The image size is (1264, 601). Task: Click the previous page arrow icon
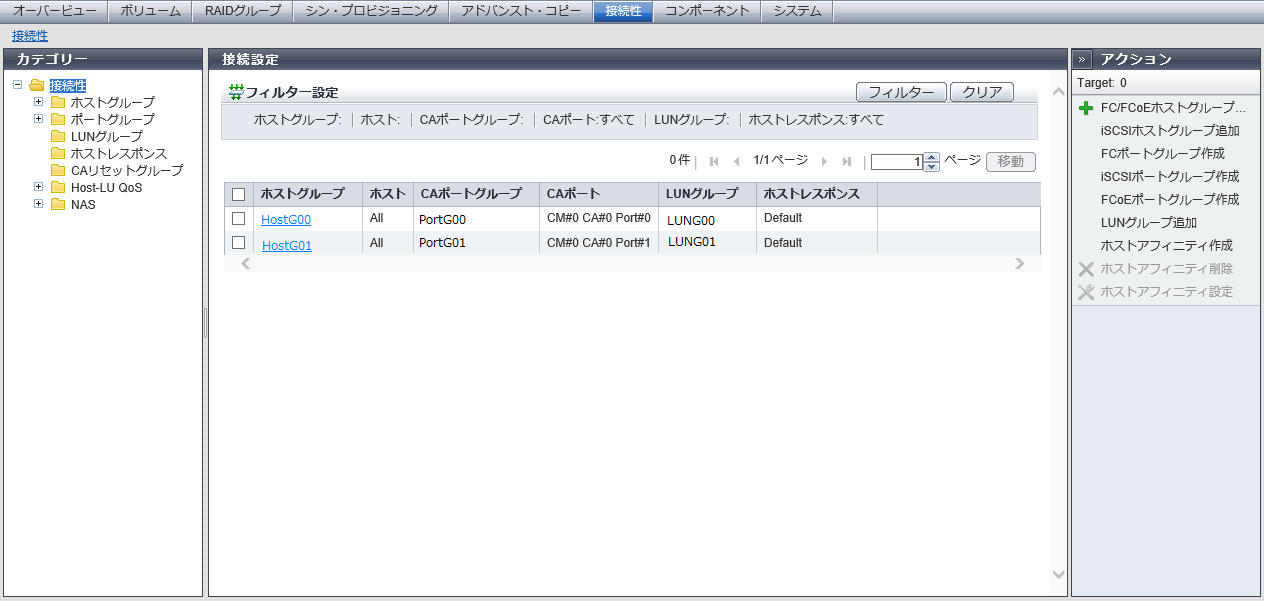pyautogui.click(x=737, y=162)
